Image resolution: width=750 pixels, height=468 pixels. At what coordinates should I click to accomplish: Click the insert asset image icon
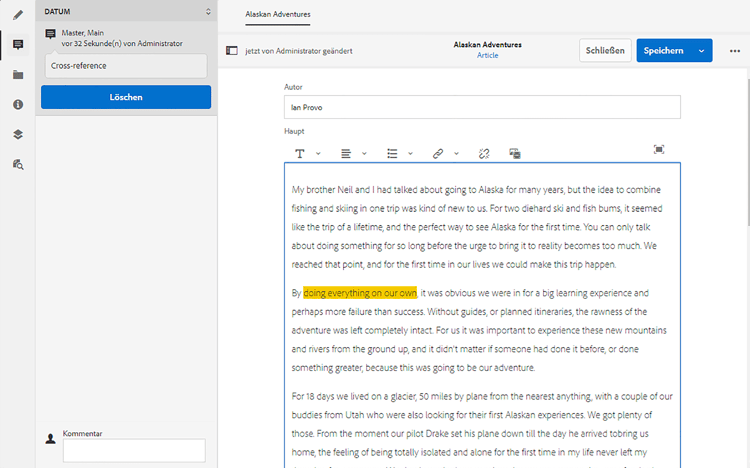point(515,154)
